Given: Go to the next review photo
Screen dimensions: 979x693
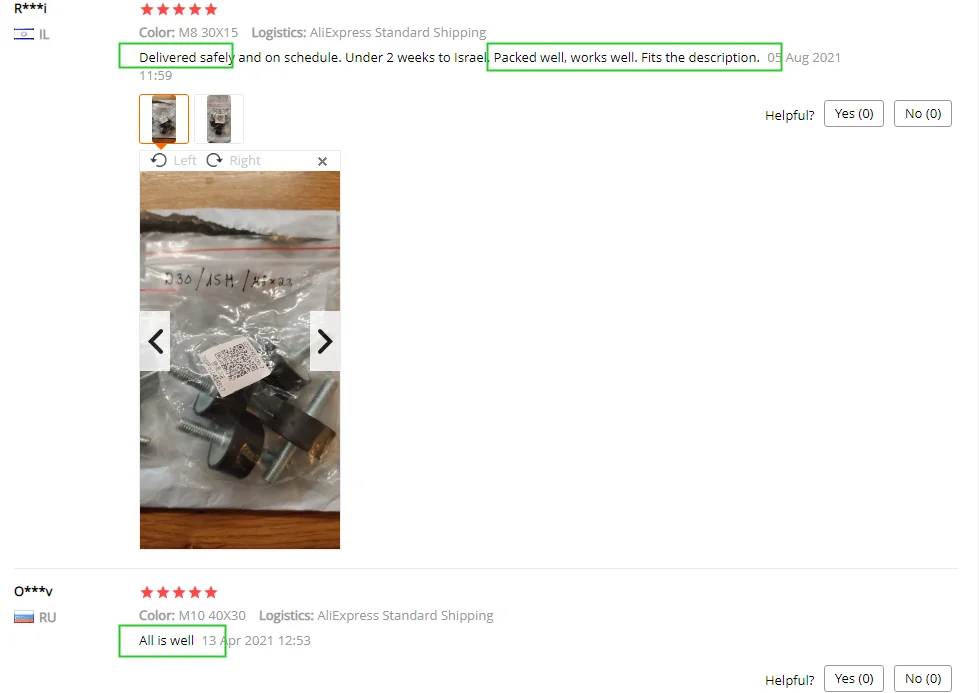Looking at the screenshot, I should pyautogui.click(x=325, y=341).
